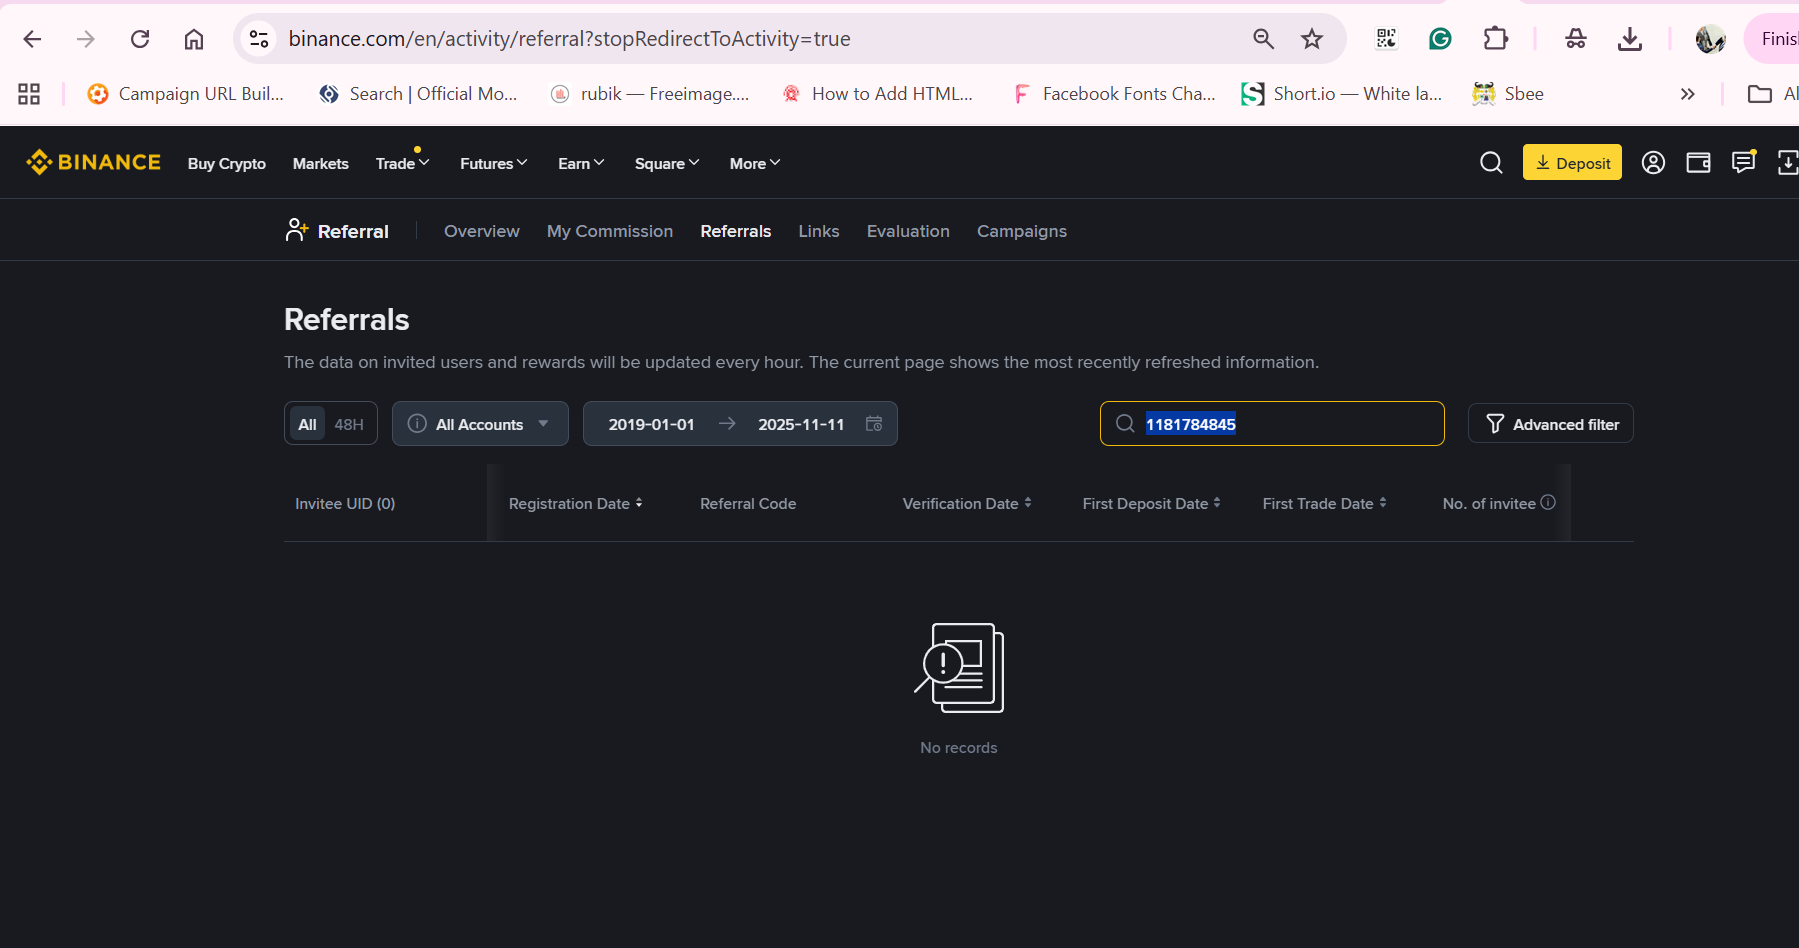Image resolution: width=1799 pixels, height=948 pixels.
Task: Switch to the My Commission tab
Action: pos(610,231)
